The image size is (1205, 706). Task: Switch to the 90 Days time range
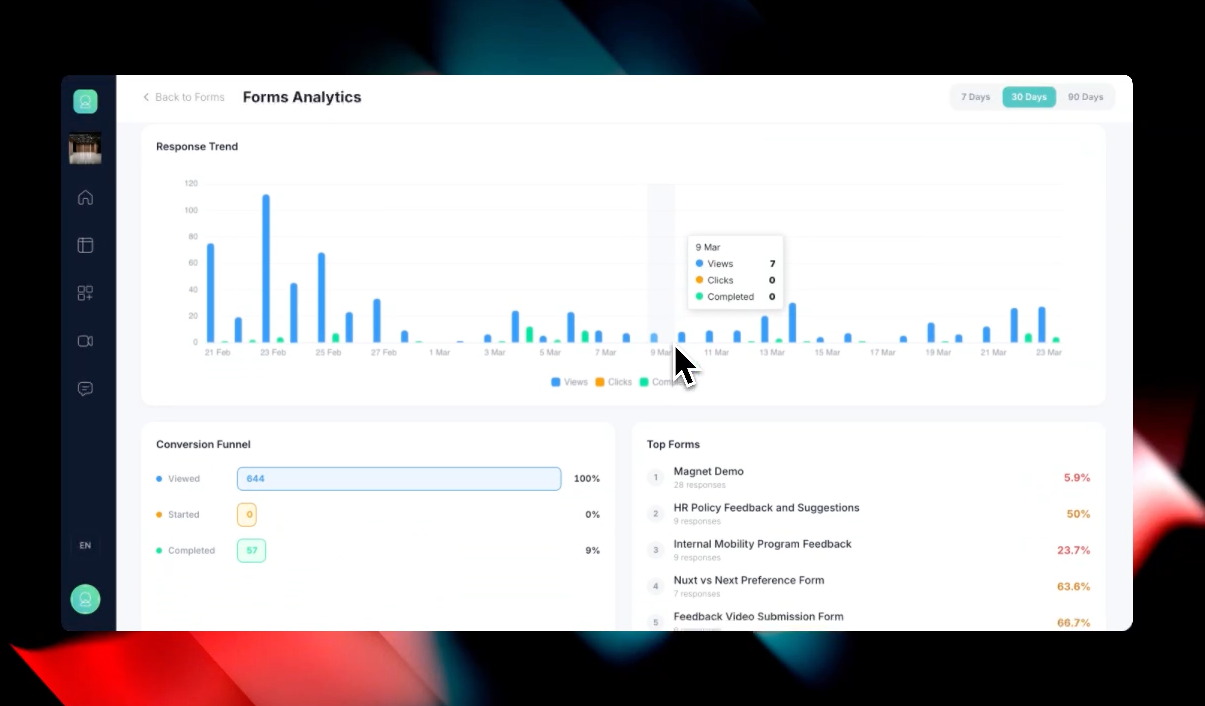tap(1086, 96)
